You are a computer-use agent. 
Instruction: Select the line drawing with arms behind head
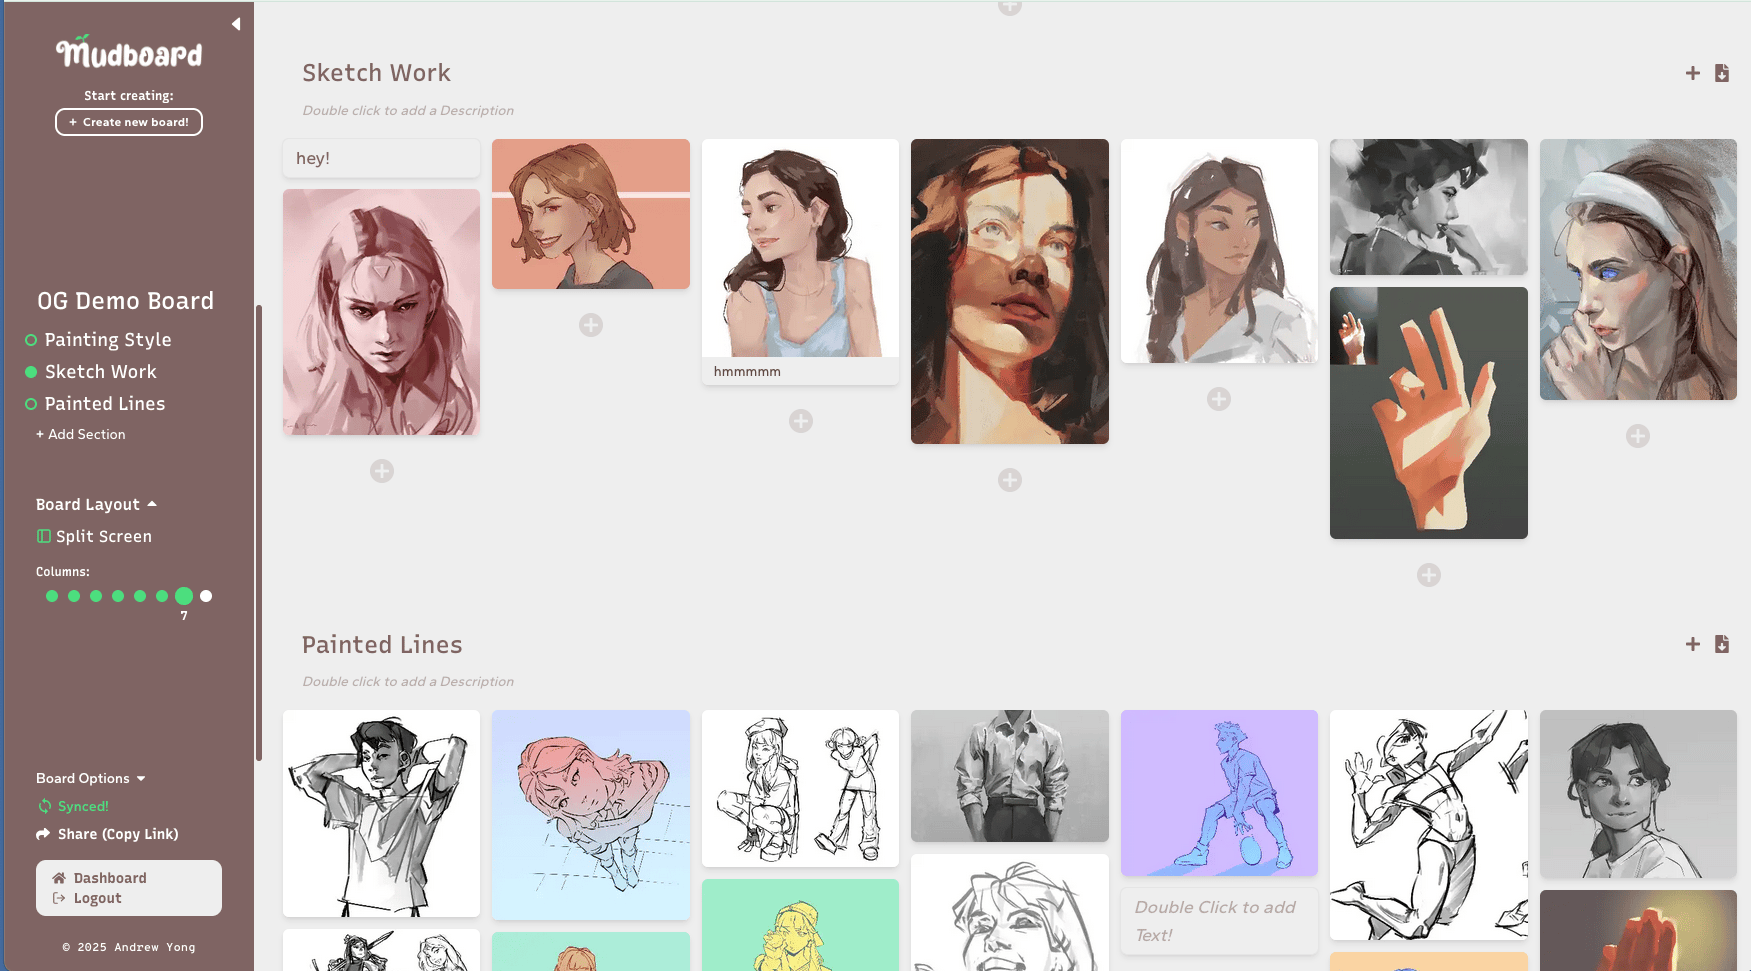click(x=381, y=813)
